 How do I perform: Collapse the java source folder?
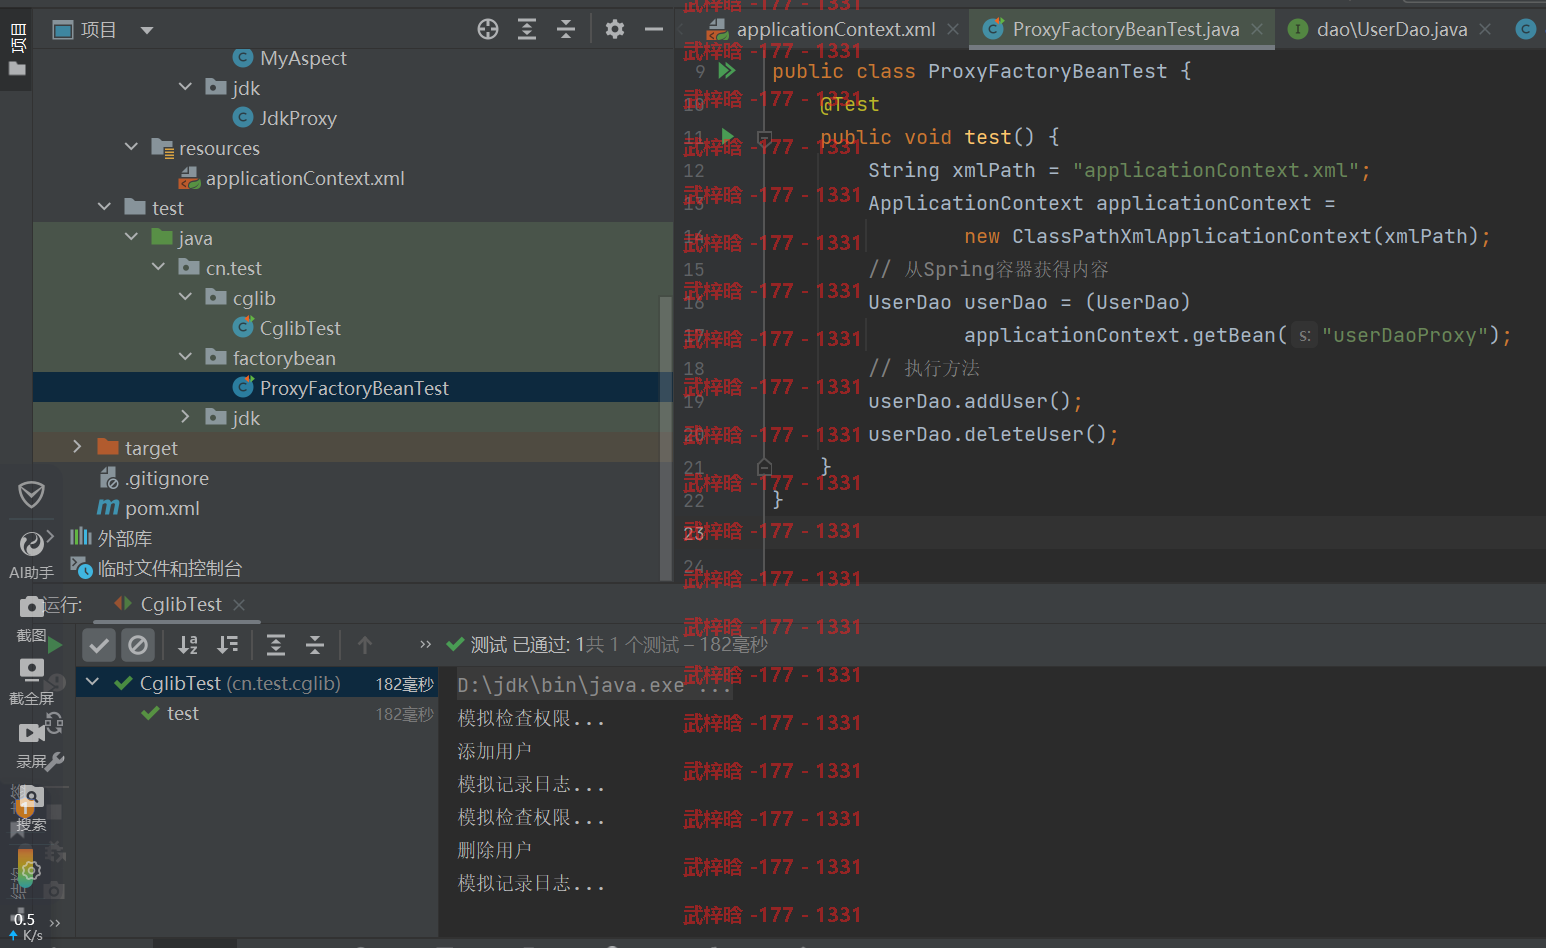pyautogui.click(x=131, y=238)
